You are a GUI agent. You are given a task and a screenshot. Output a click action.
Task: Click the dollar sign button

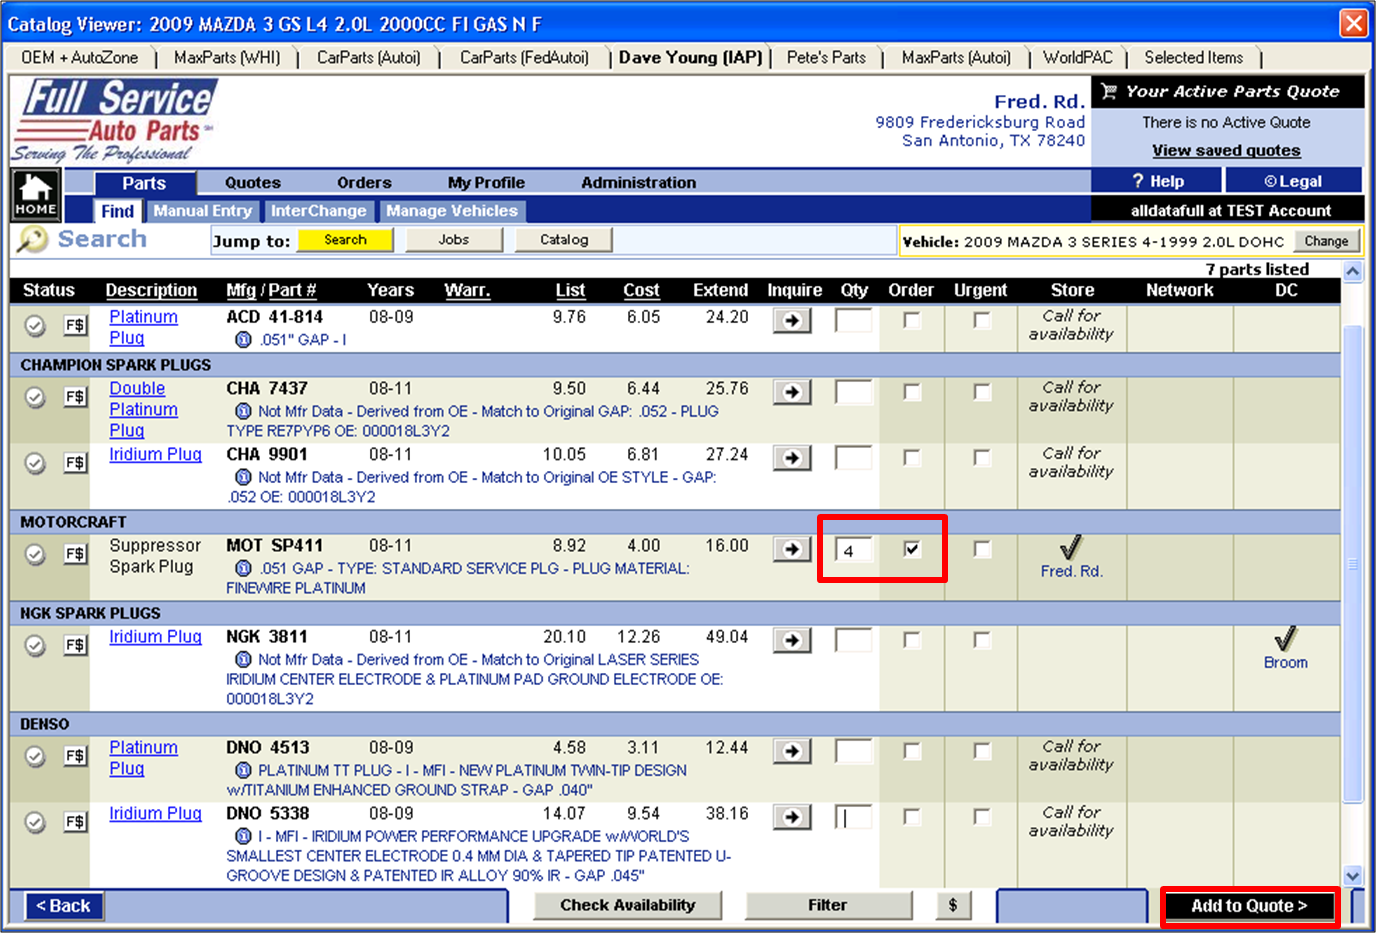pyautogui.click(x=953, y=905)
